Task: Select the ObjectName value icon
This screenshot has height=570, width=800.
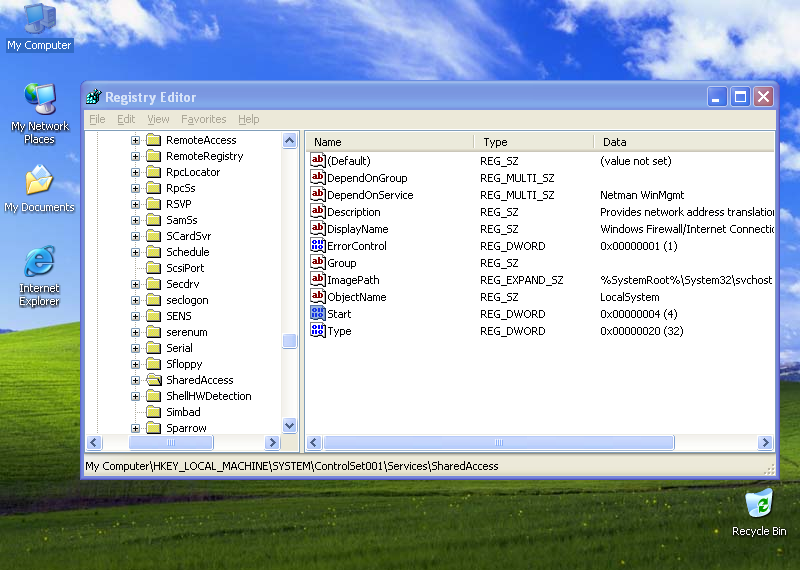Action: [x=317, y=296]
